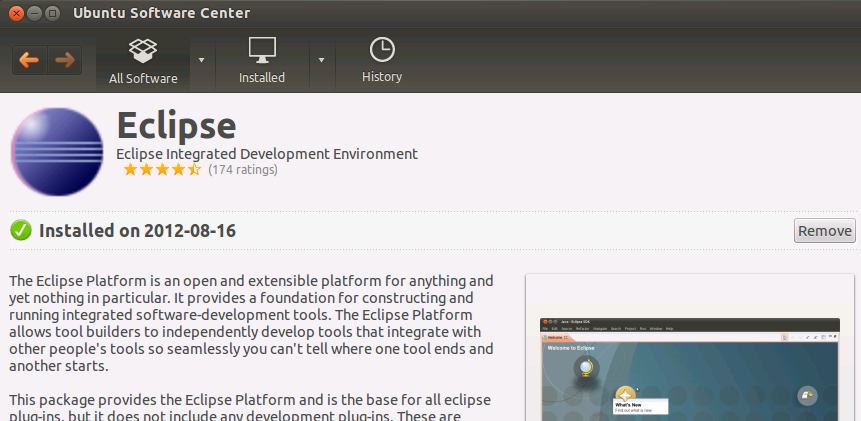This screenshot has height=421, width=861.
Task: Remove the installed Eclipse package
Action: click(x=824, y=231)
